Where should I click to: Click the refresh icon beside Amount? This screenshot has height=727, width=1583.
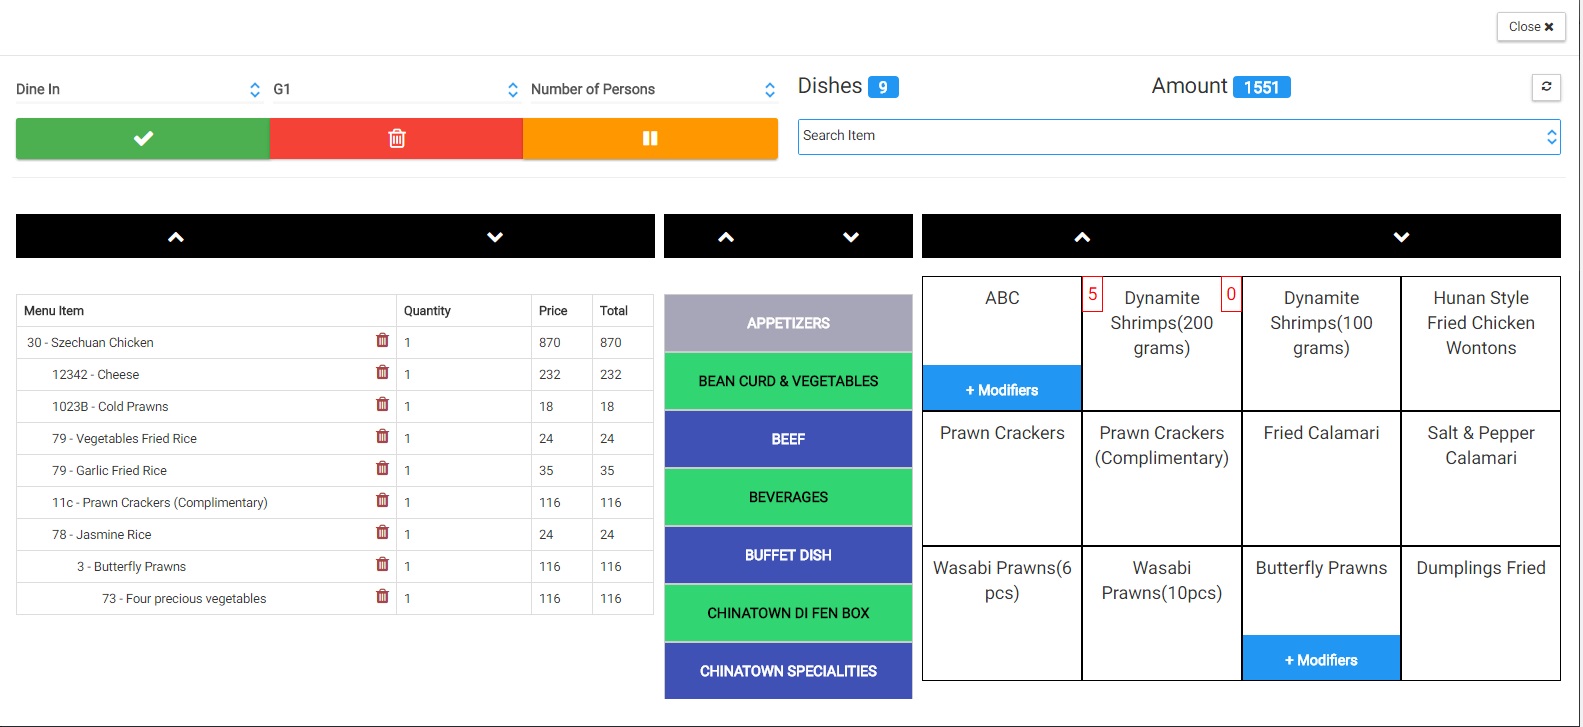pyautogui.click(x=1545, y=87)
